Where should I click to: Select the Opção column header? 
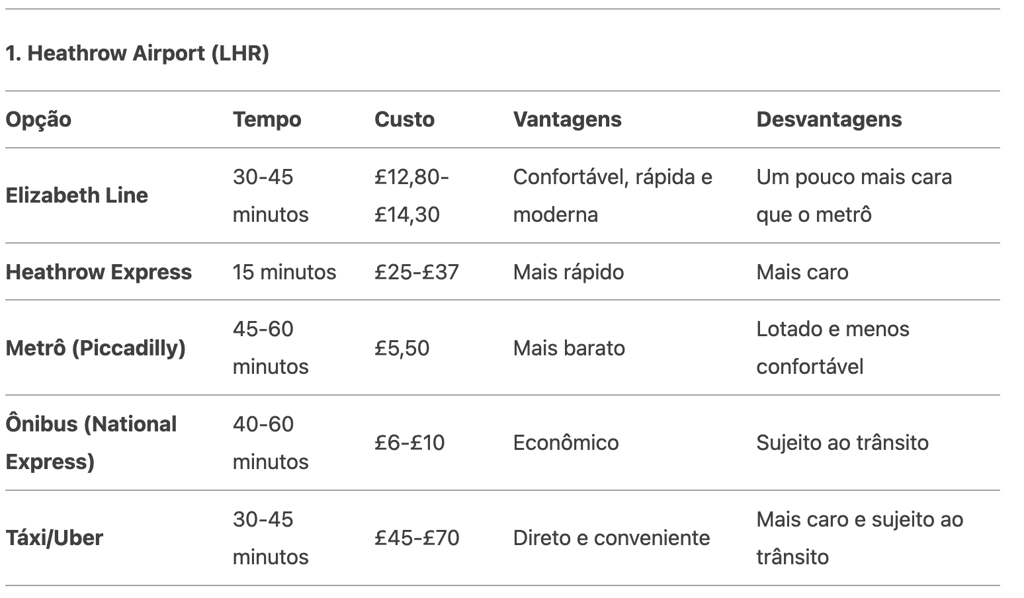[x=39, y=119]
